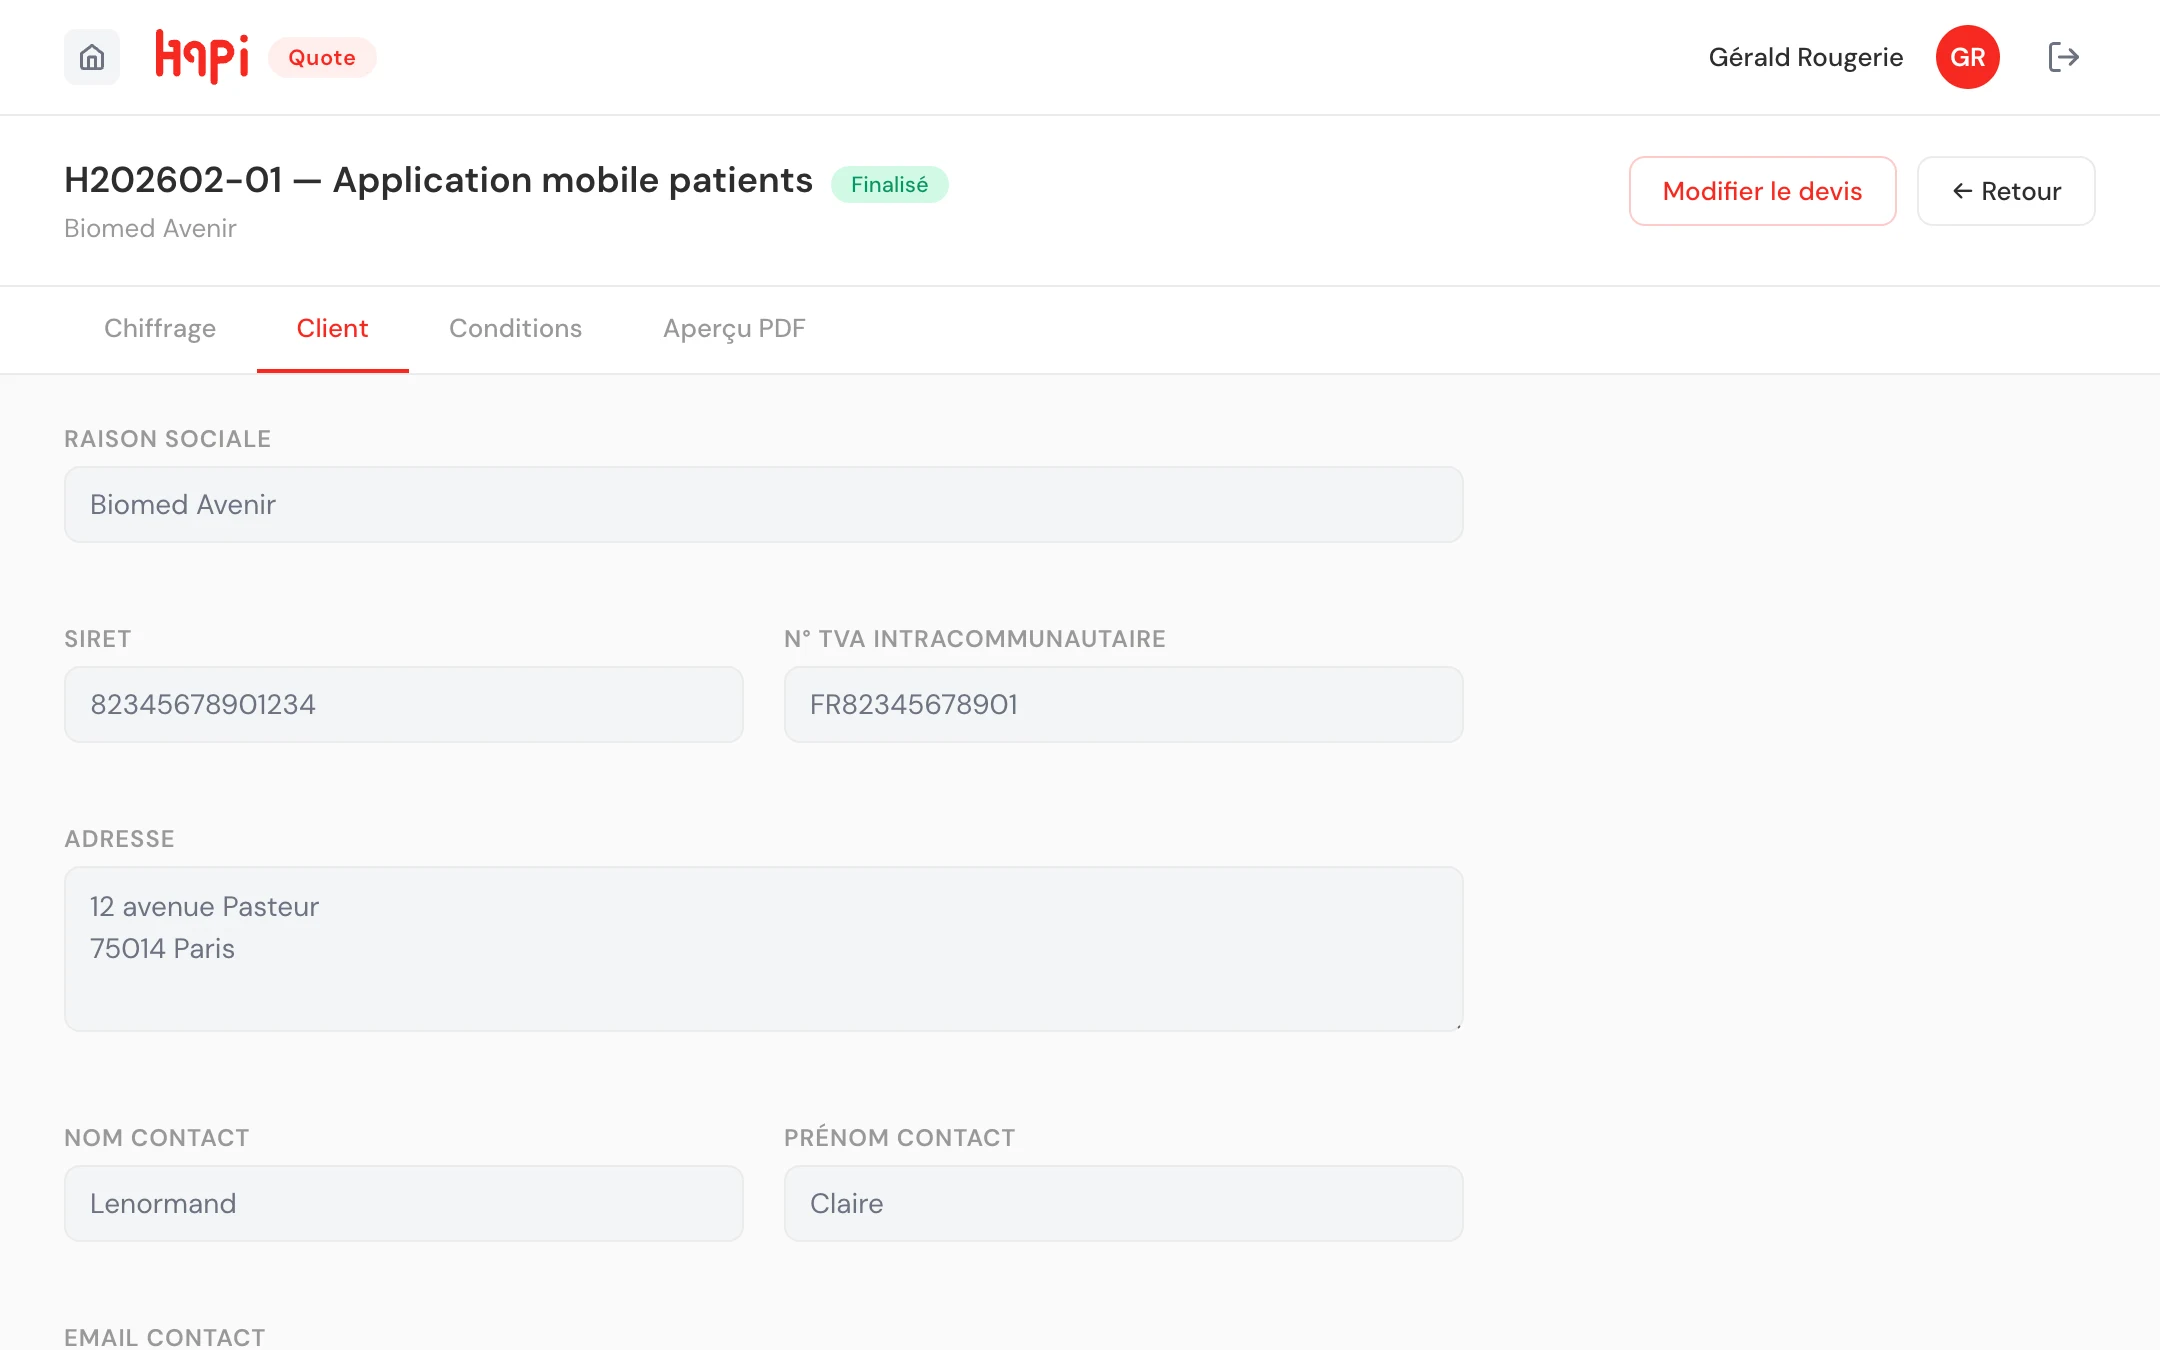Click the EMAIL CONTACT label

164,1337
